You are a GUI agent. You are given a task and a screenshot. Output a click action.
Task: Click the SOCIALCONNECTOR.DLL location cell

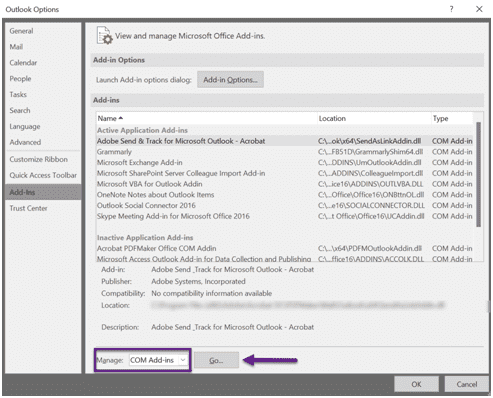(x=371, y=205)
